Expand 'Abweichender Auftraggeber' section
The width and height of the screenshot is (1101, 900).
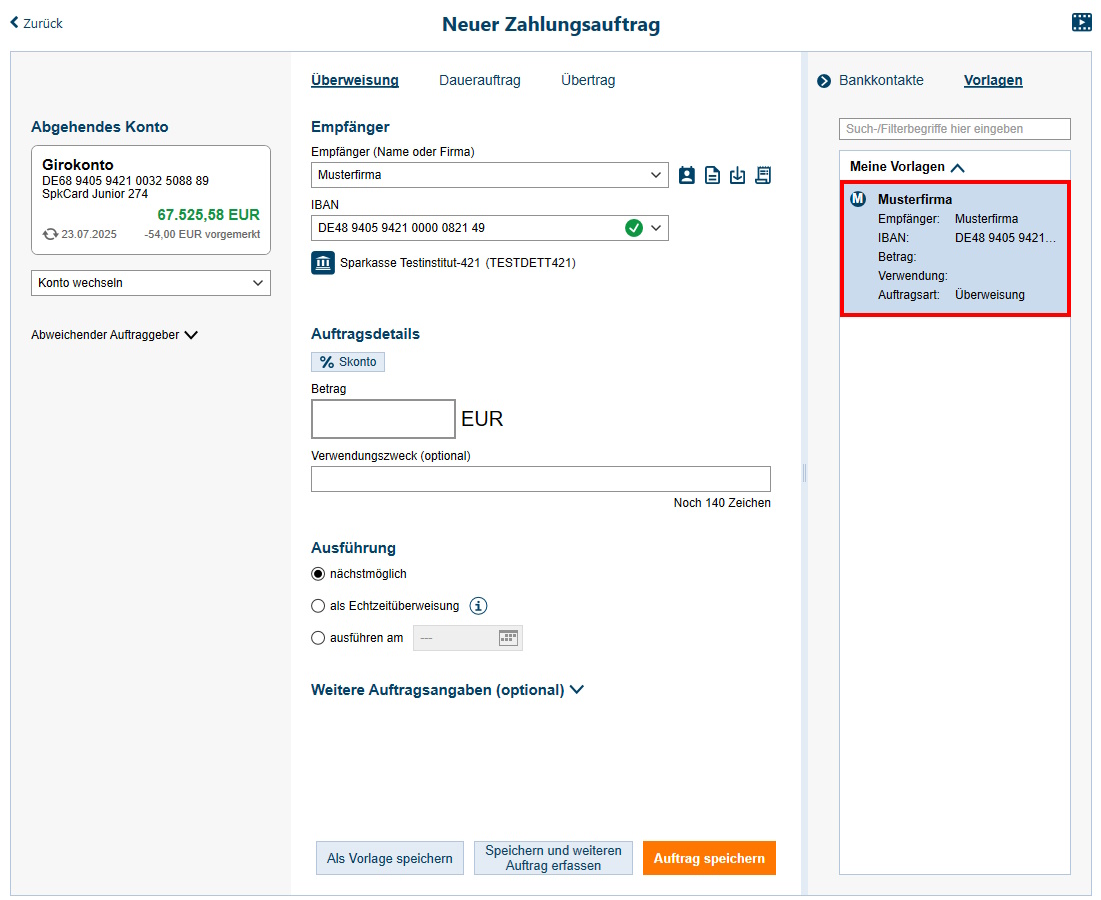point(114,335)
